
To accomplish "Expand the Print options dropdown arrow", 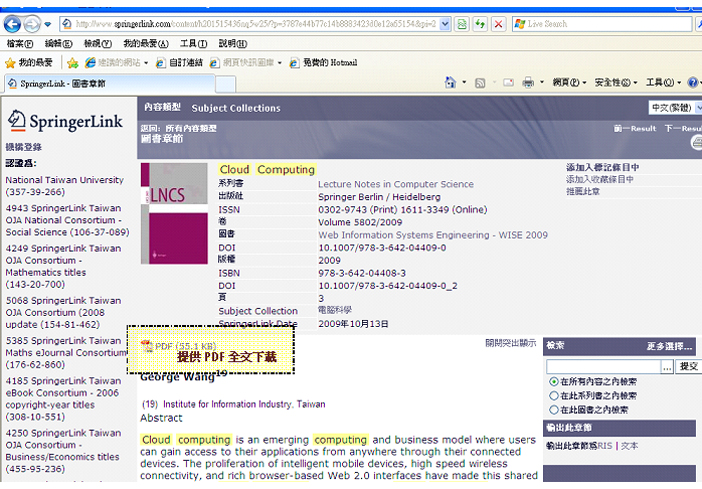I will click(542, 82).
